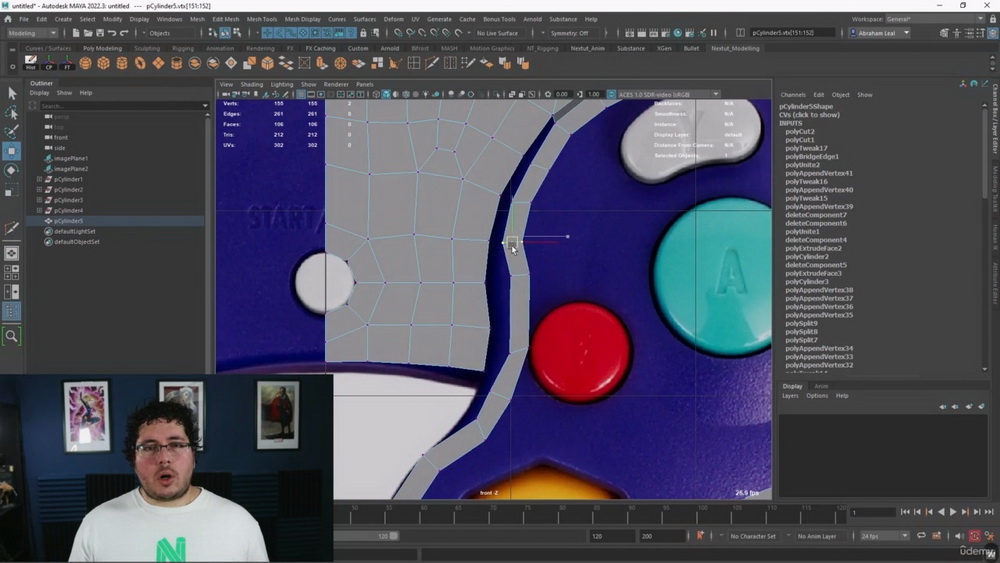
Task: Click the redo arrow icon
Action: pos(124,33)
